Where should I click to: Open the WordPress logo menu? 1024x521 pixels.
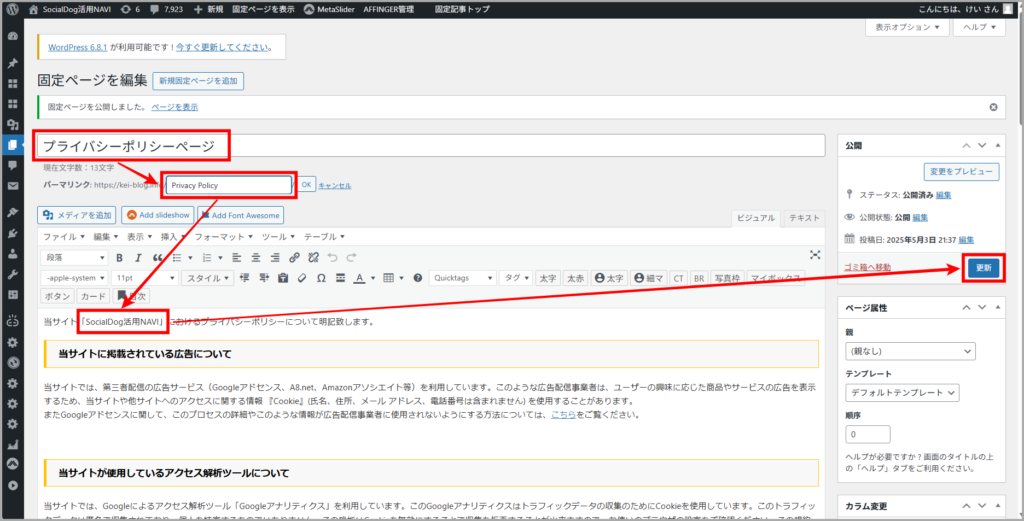[x=12, y=10]
